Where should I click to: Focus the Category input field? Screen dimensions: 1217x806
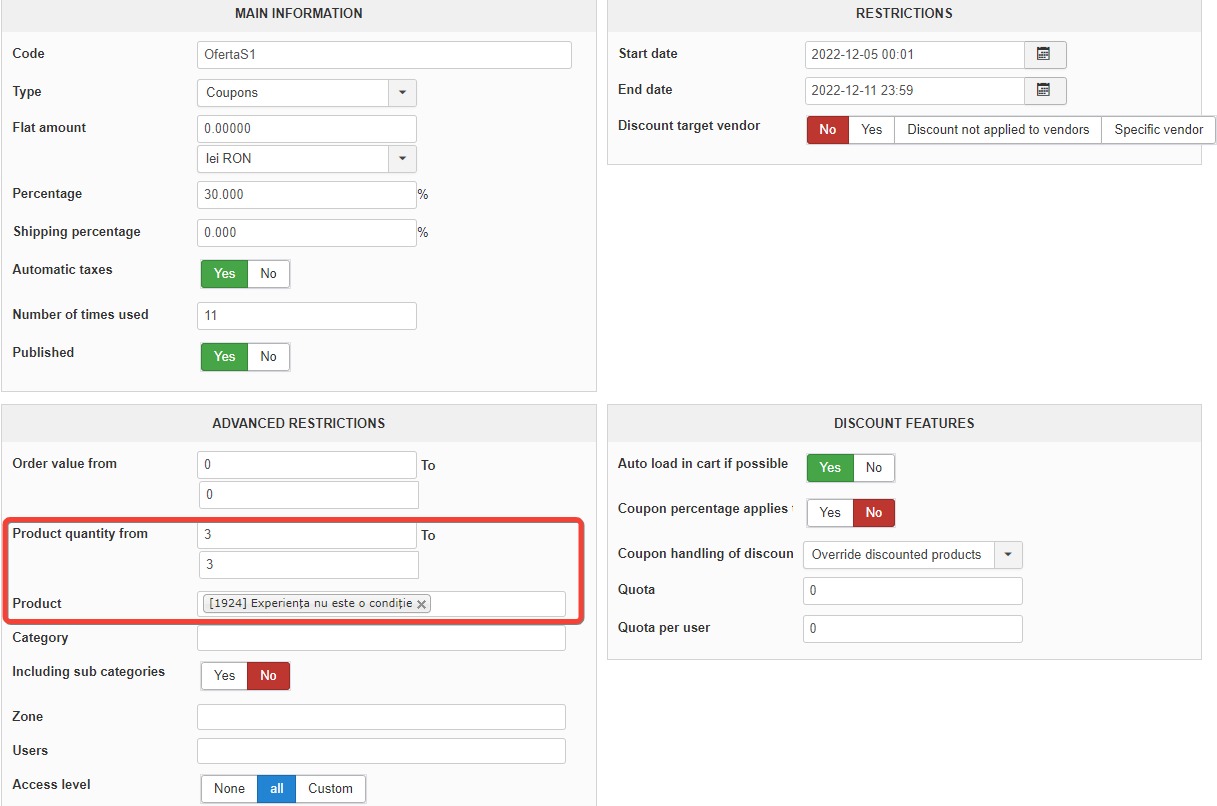pyautogui.click(x=381, y=638)
